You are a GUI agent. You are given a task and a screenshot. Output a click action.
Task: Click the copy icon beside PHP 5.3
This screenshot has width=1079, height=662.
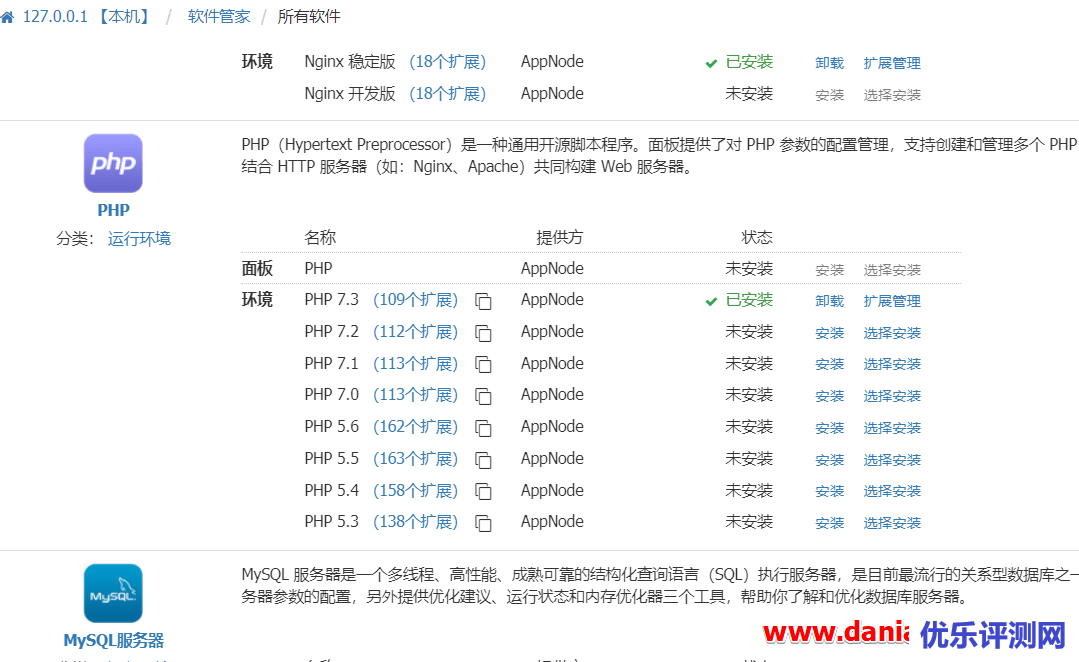coord(483,523)
